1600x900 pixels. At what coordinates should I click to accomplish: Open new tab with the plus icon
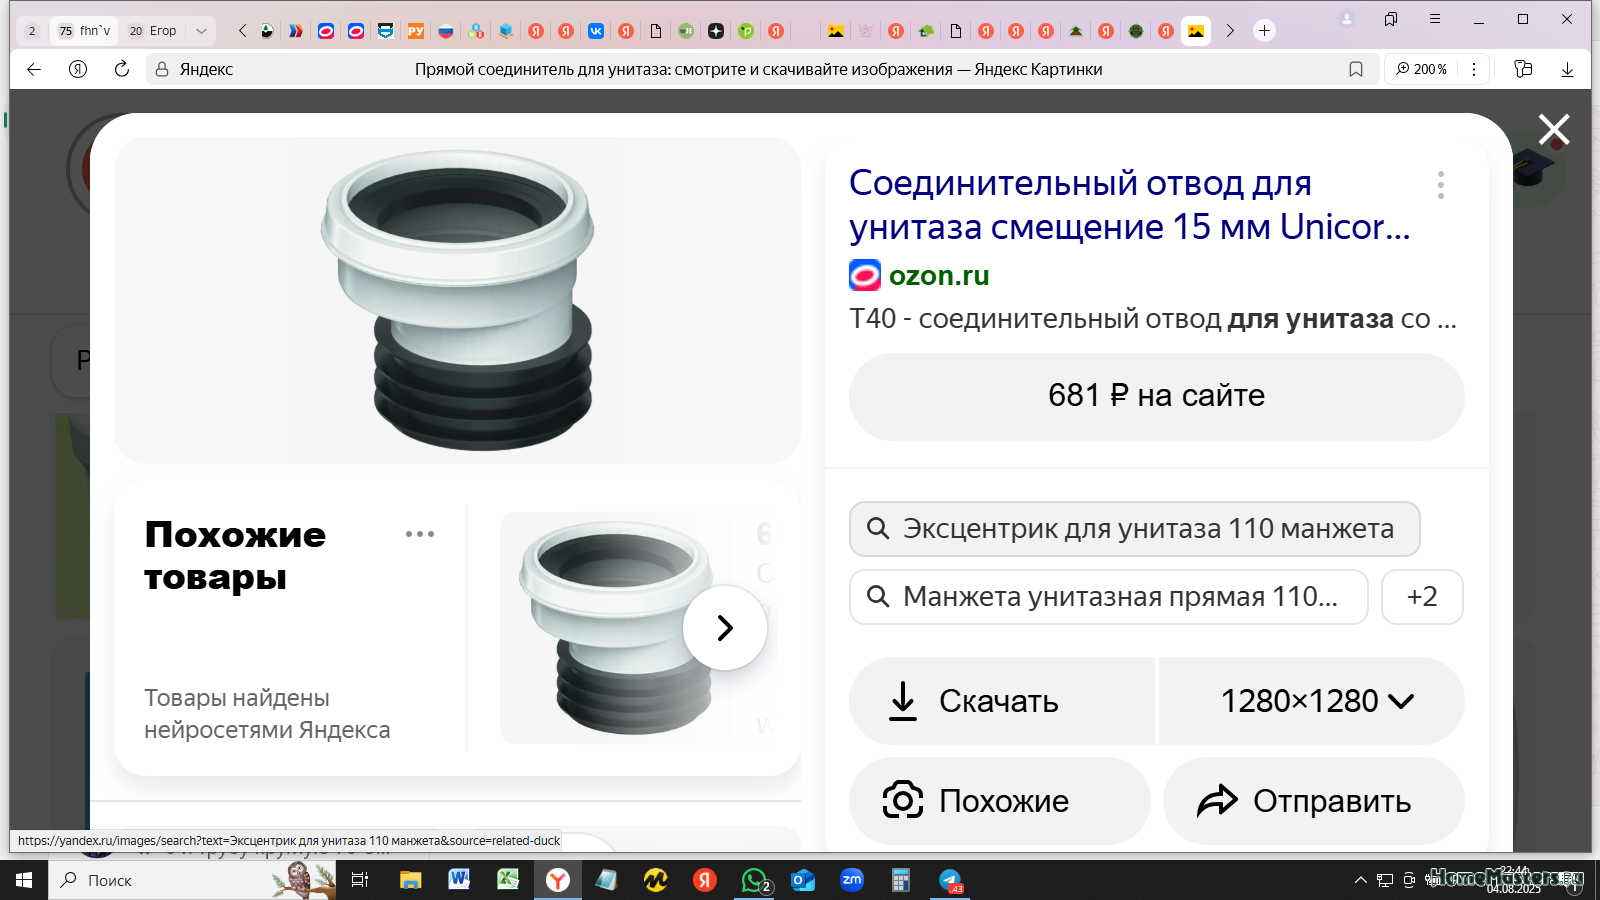click(x=1264, y=31)
